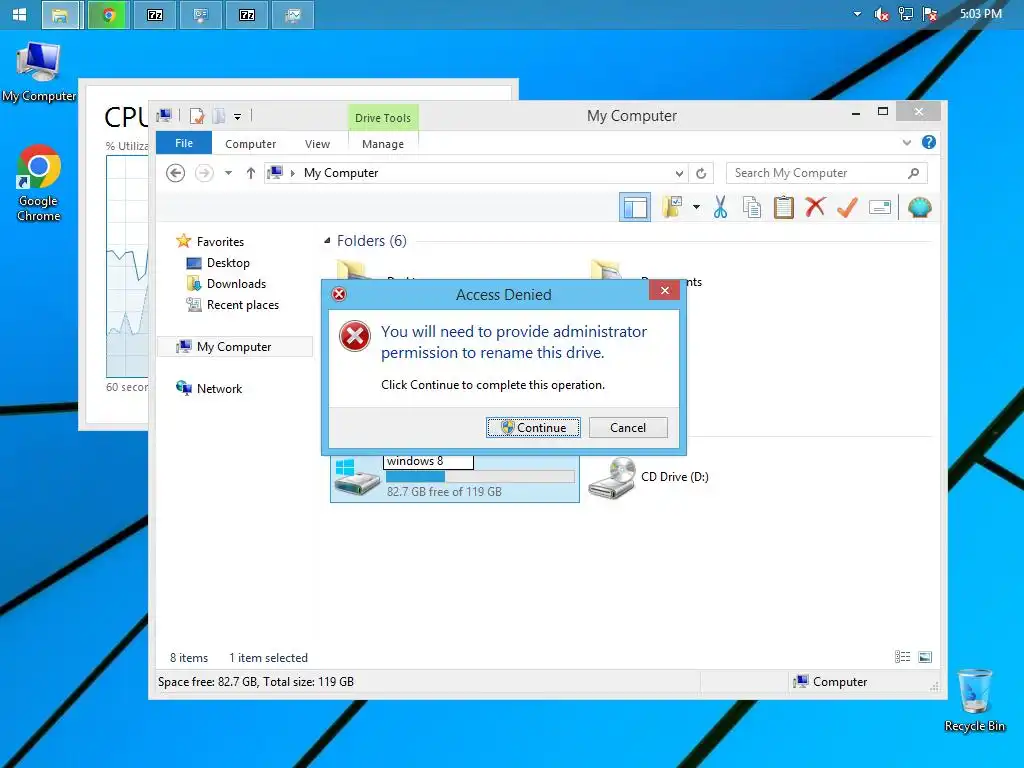Screen dimensions: 1024x768
Task: Click the Search My Computer field
Action: [x=819, y=173]
